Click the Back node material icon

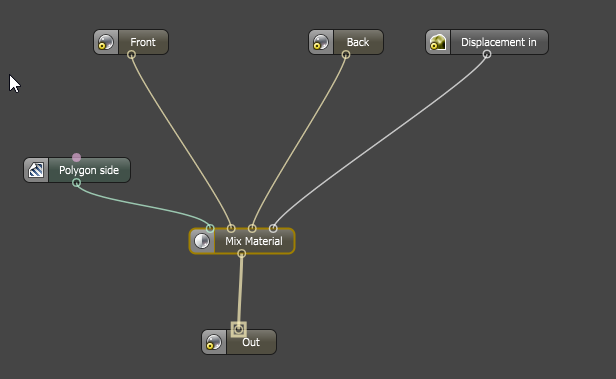click(x=321, y=42)
